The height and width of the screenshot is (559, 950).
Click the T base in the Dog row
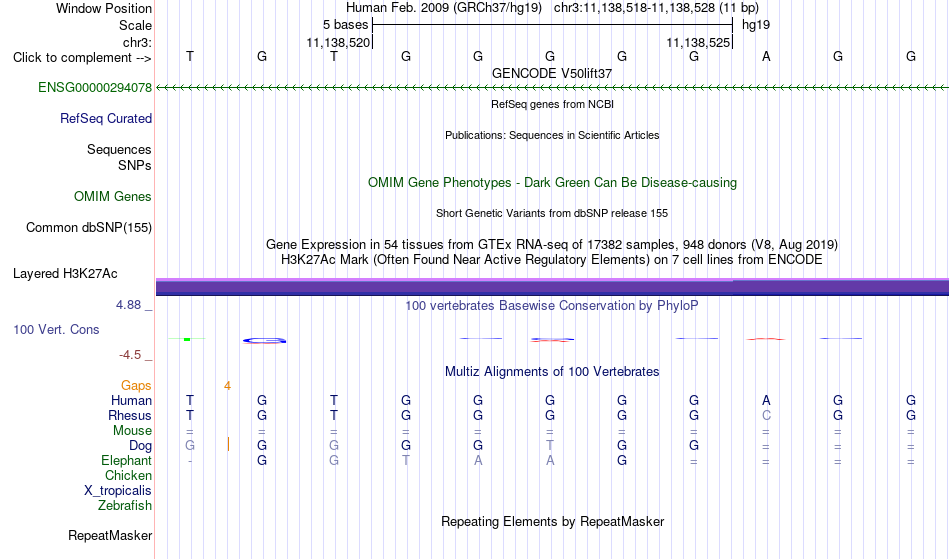pyautogui.click(x=550, y=445)
